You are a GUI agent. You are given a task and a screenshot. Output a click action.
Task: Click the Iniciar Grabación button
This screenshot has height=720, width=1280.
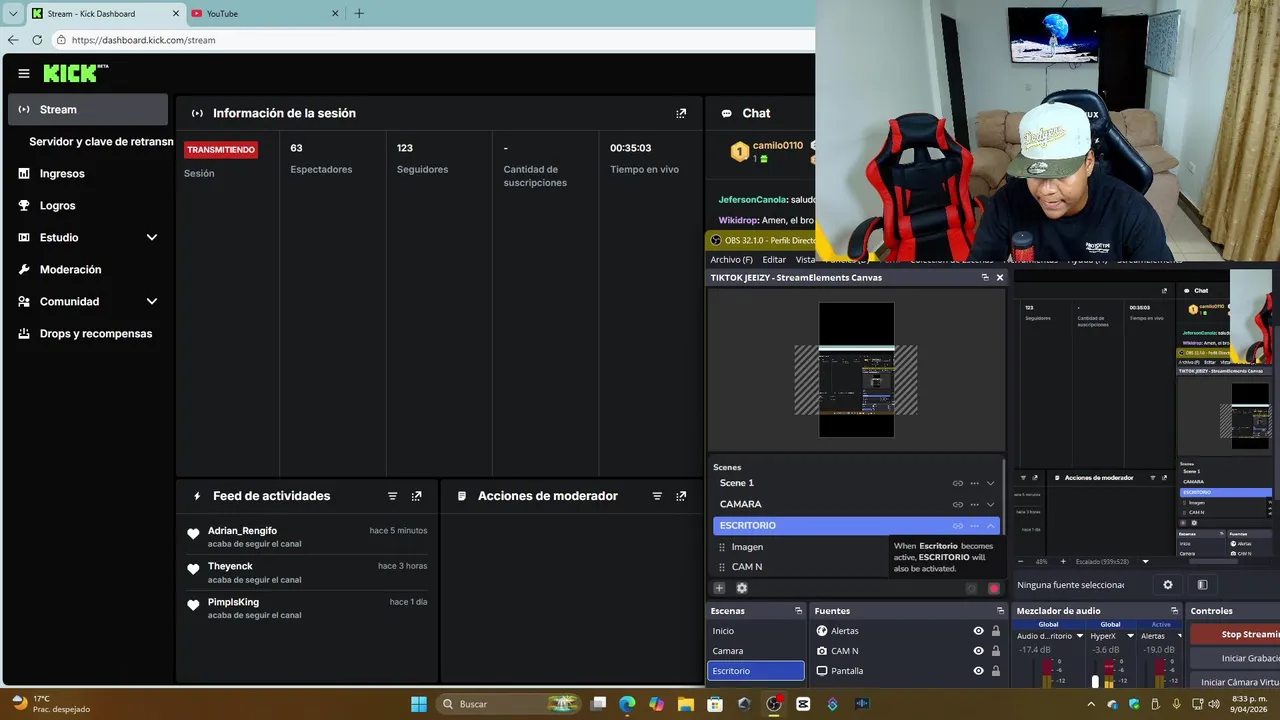pyautogui.click(x=1235, y=658)
